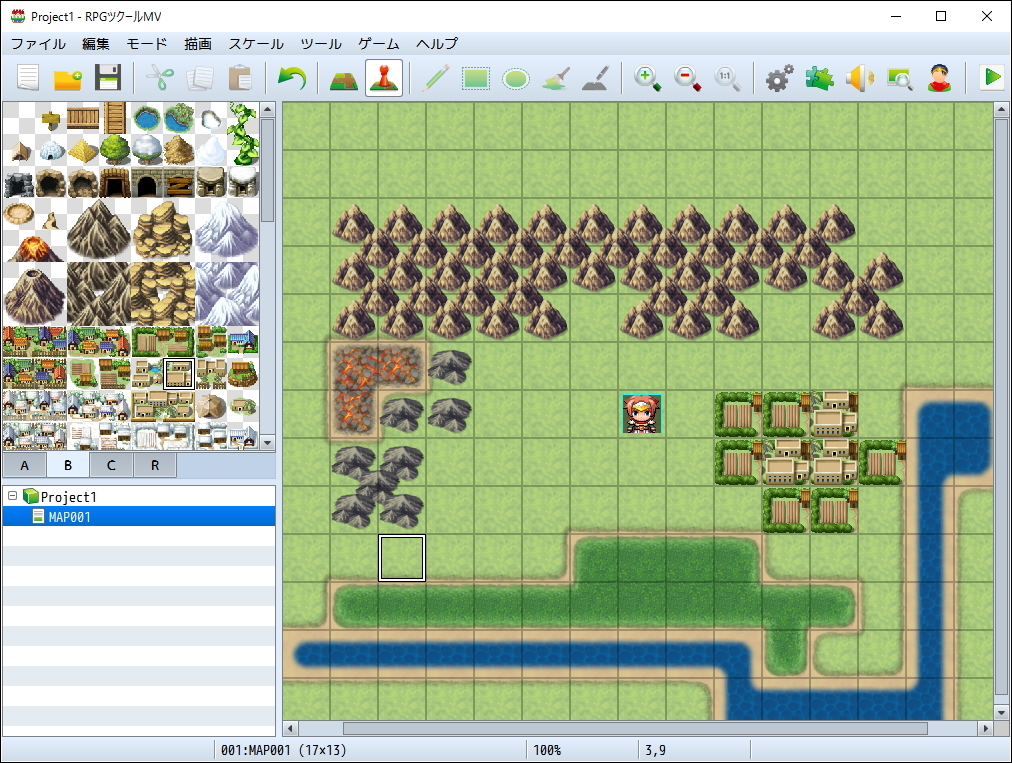The width and height of the screenshot is (1012, 763).
Task: Click the 001:MAP001 (17x13) status text
Action: 284,750
